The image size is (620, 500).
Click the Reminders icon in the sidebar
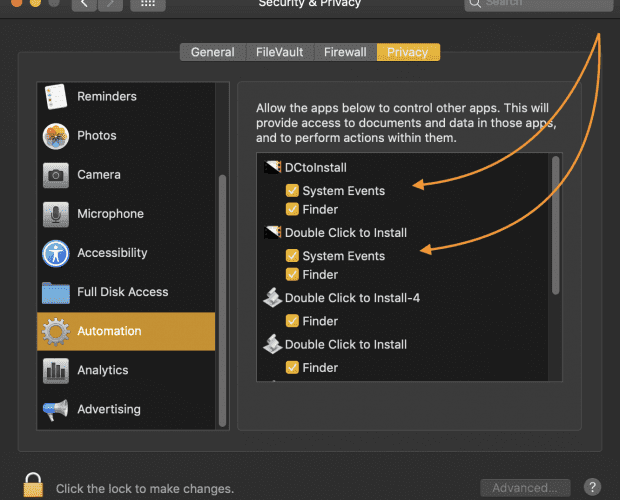pyautogui.click(x=56, y=96)
